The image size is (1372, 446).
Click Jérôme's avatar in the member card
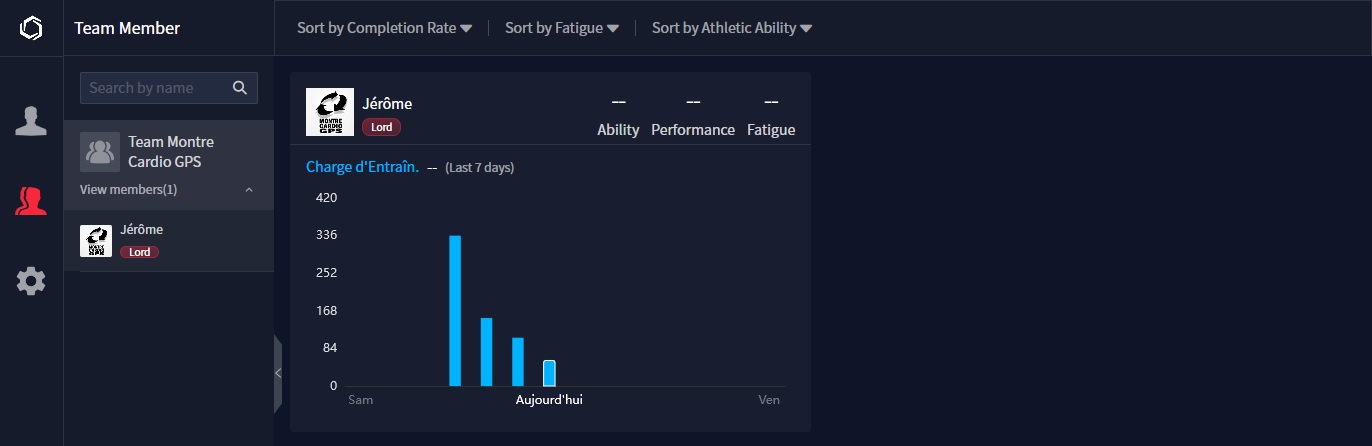(x=329, y=112)
